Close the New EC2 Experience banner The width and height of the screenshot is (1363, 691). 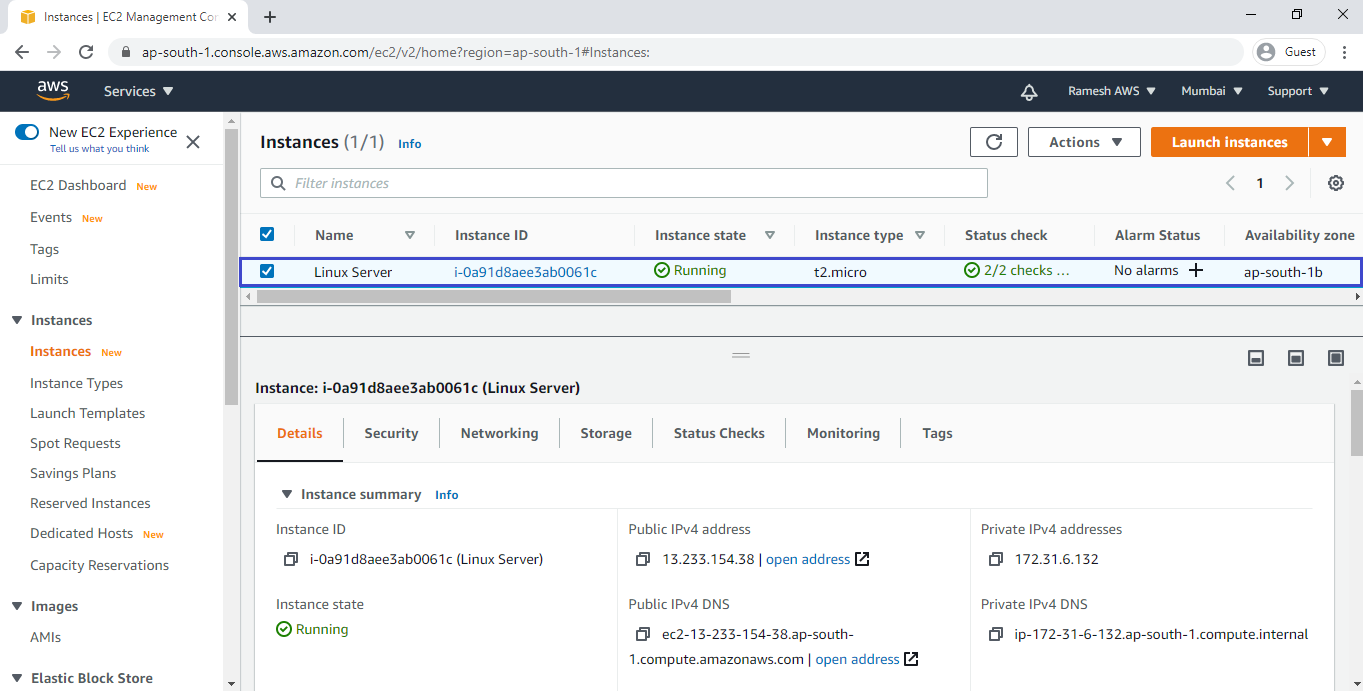point(193,141)
